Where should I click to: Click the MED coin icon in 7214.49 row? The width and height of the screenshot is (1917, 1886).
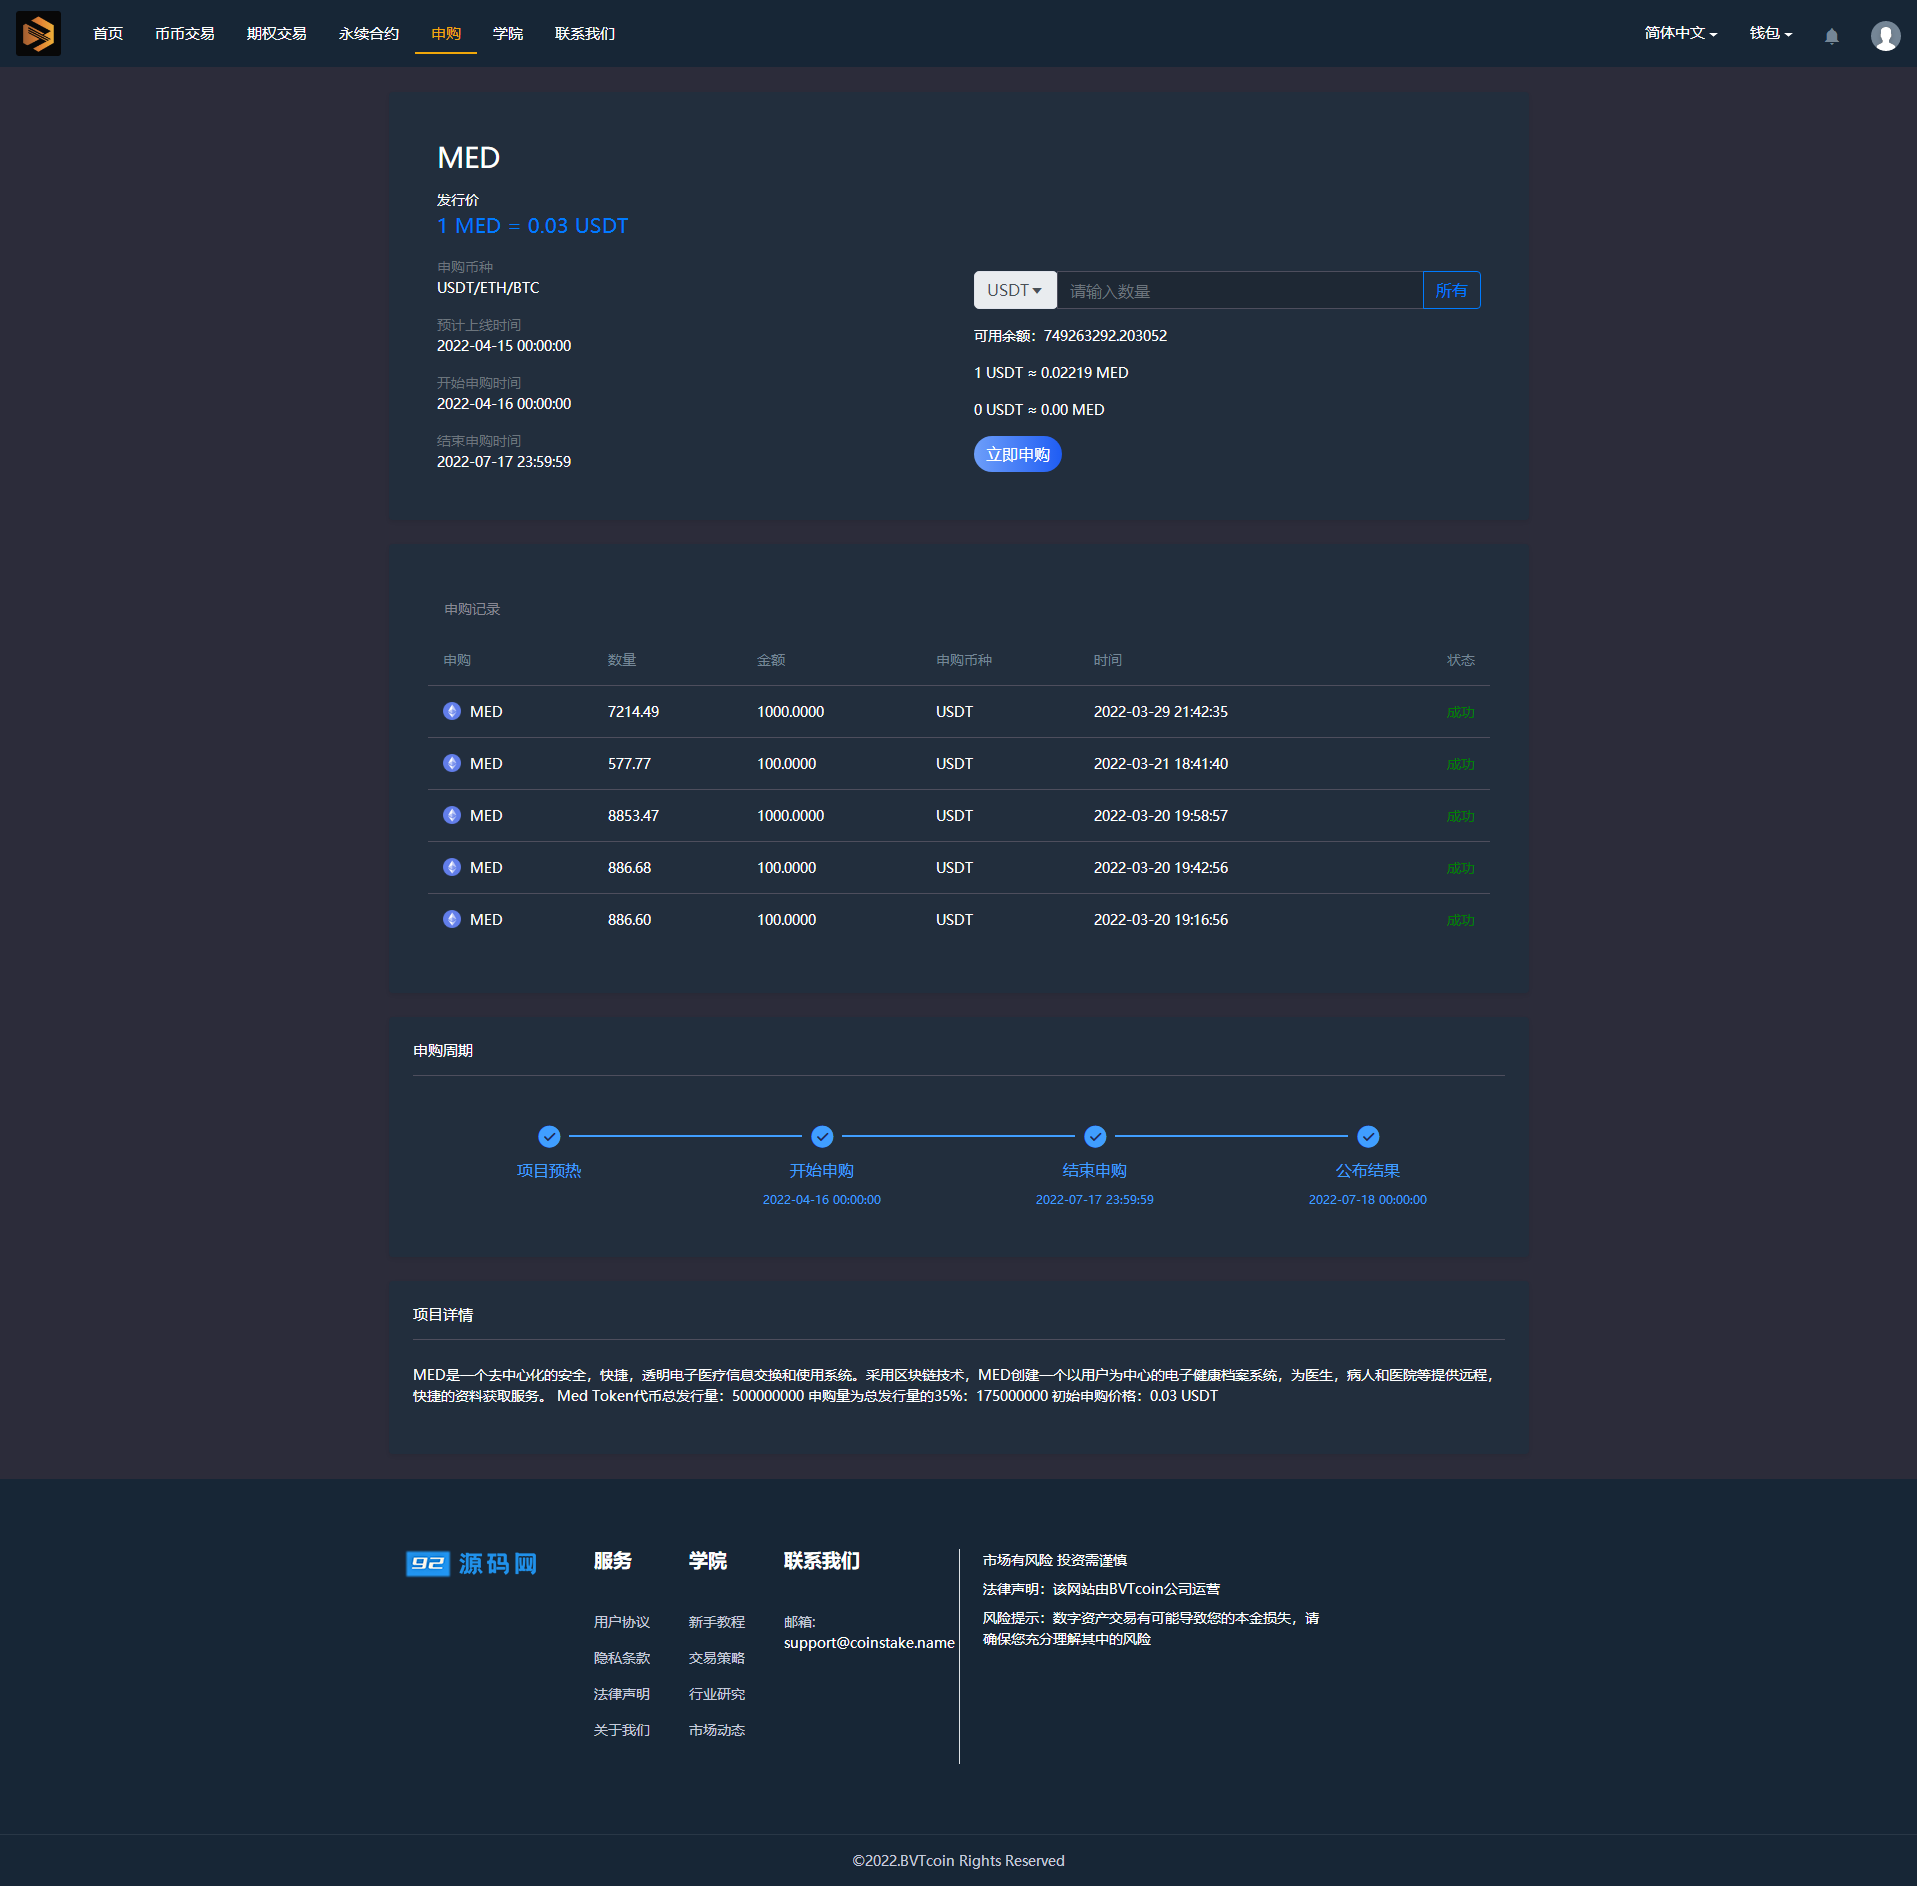point(452,711)
